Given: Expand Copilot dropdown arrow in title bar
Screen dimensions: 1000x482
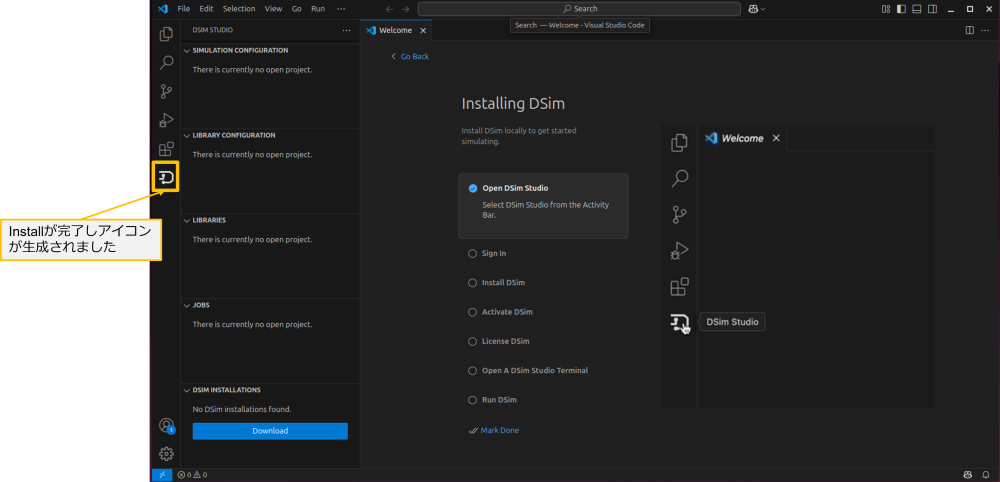Looking at the screenshot, I should click(763, 9).
